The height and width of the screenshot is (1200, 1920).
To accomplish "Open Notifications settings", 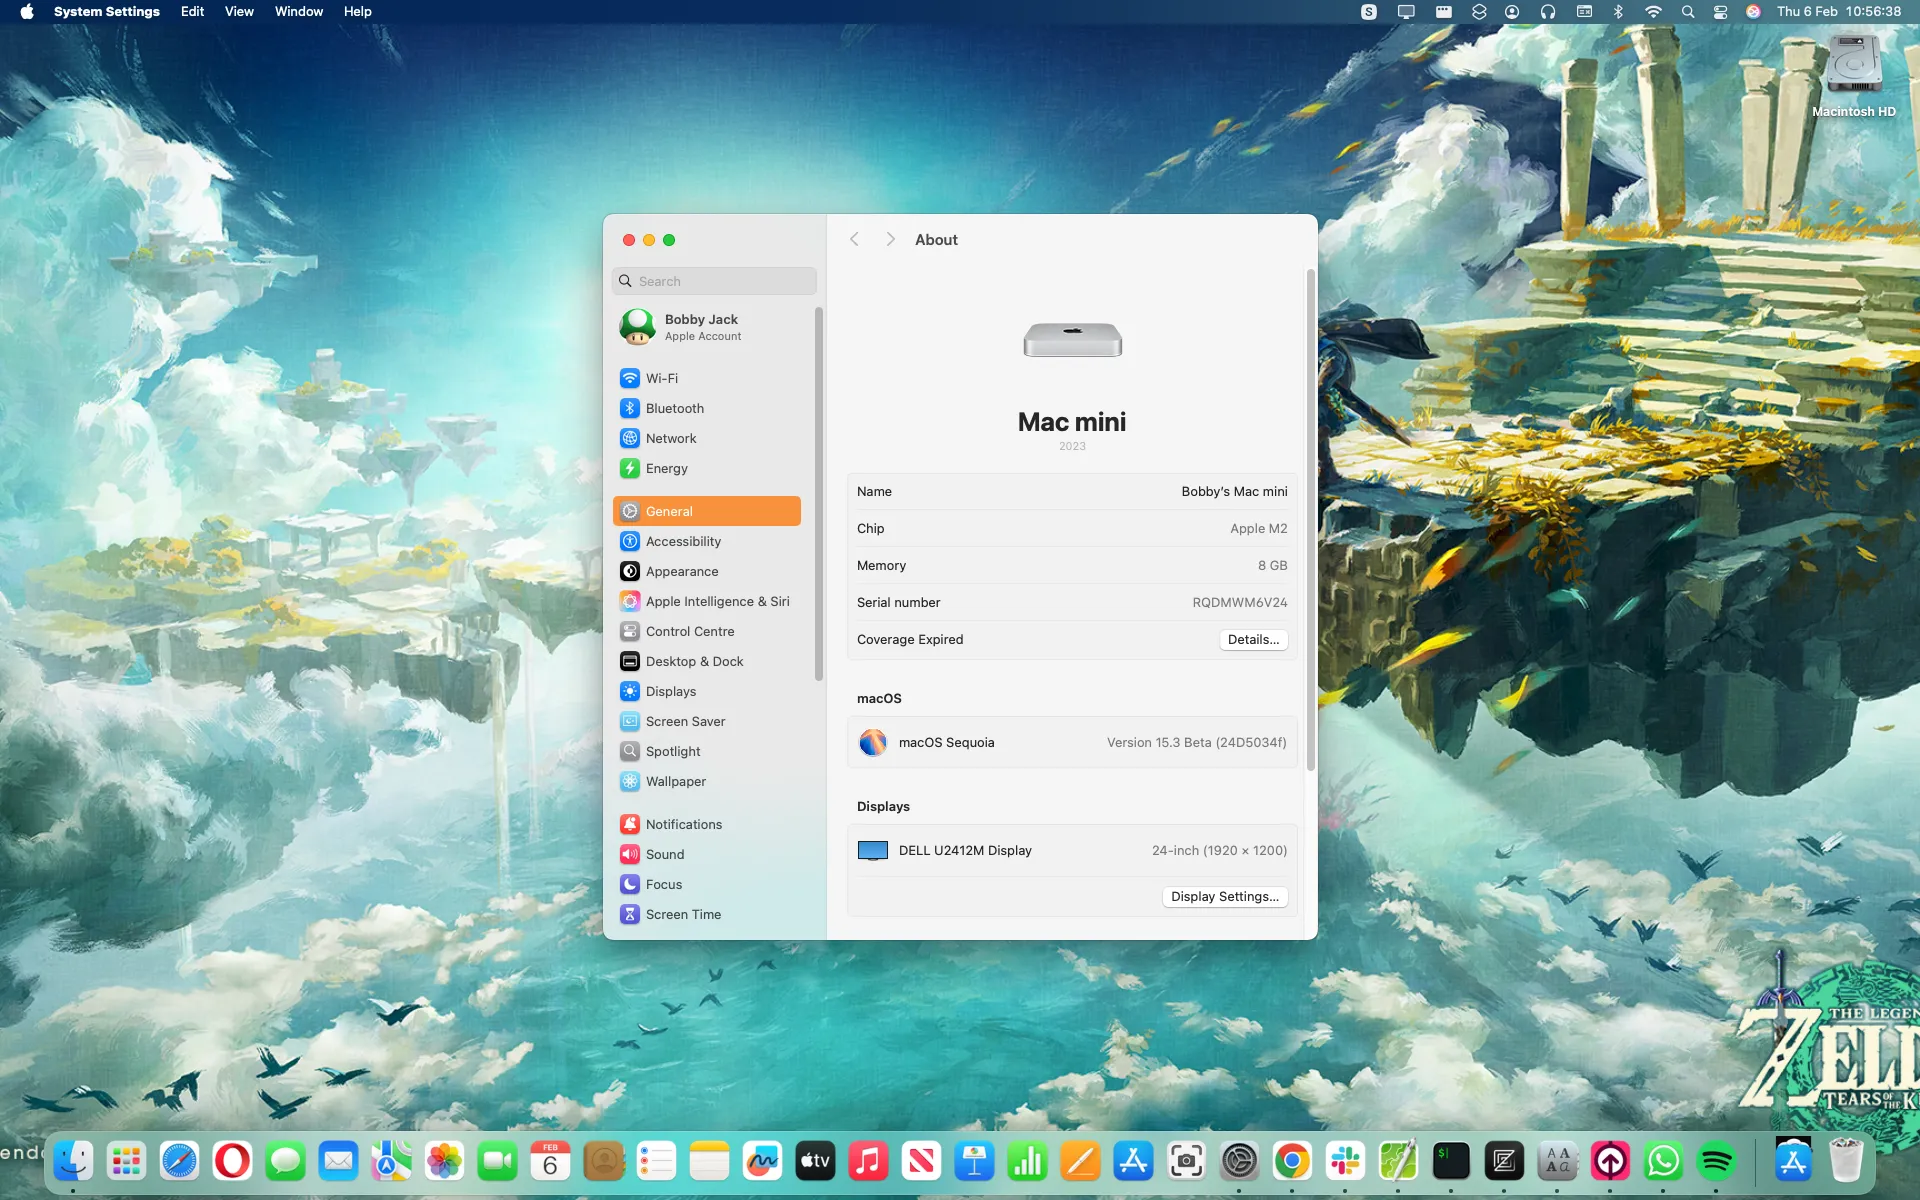I will click(x=684, y=824).
